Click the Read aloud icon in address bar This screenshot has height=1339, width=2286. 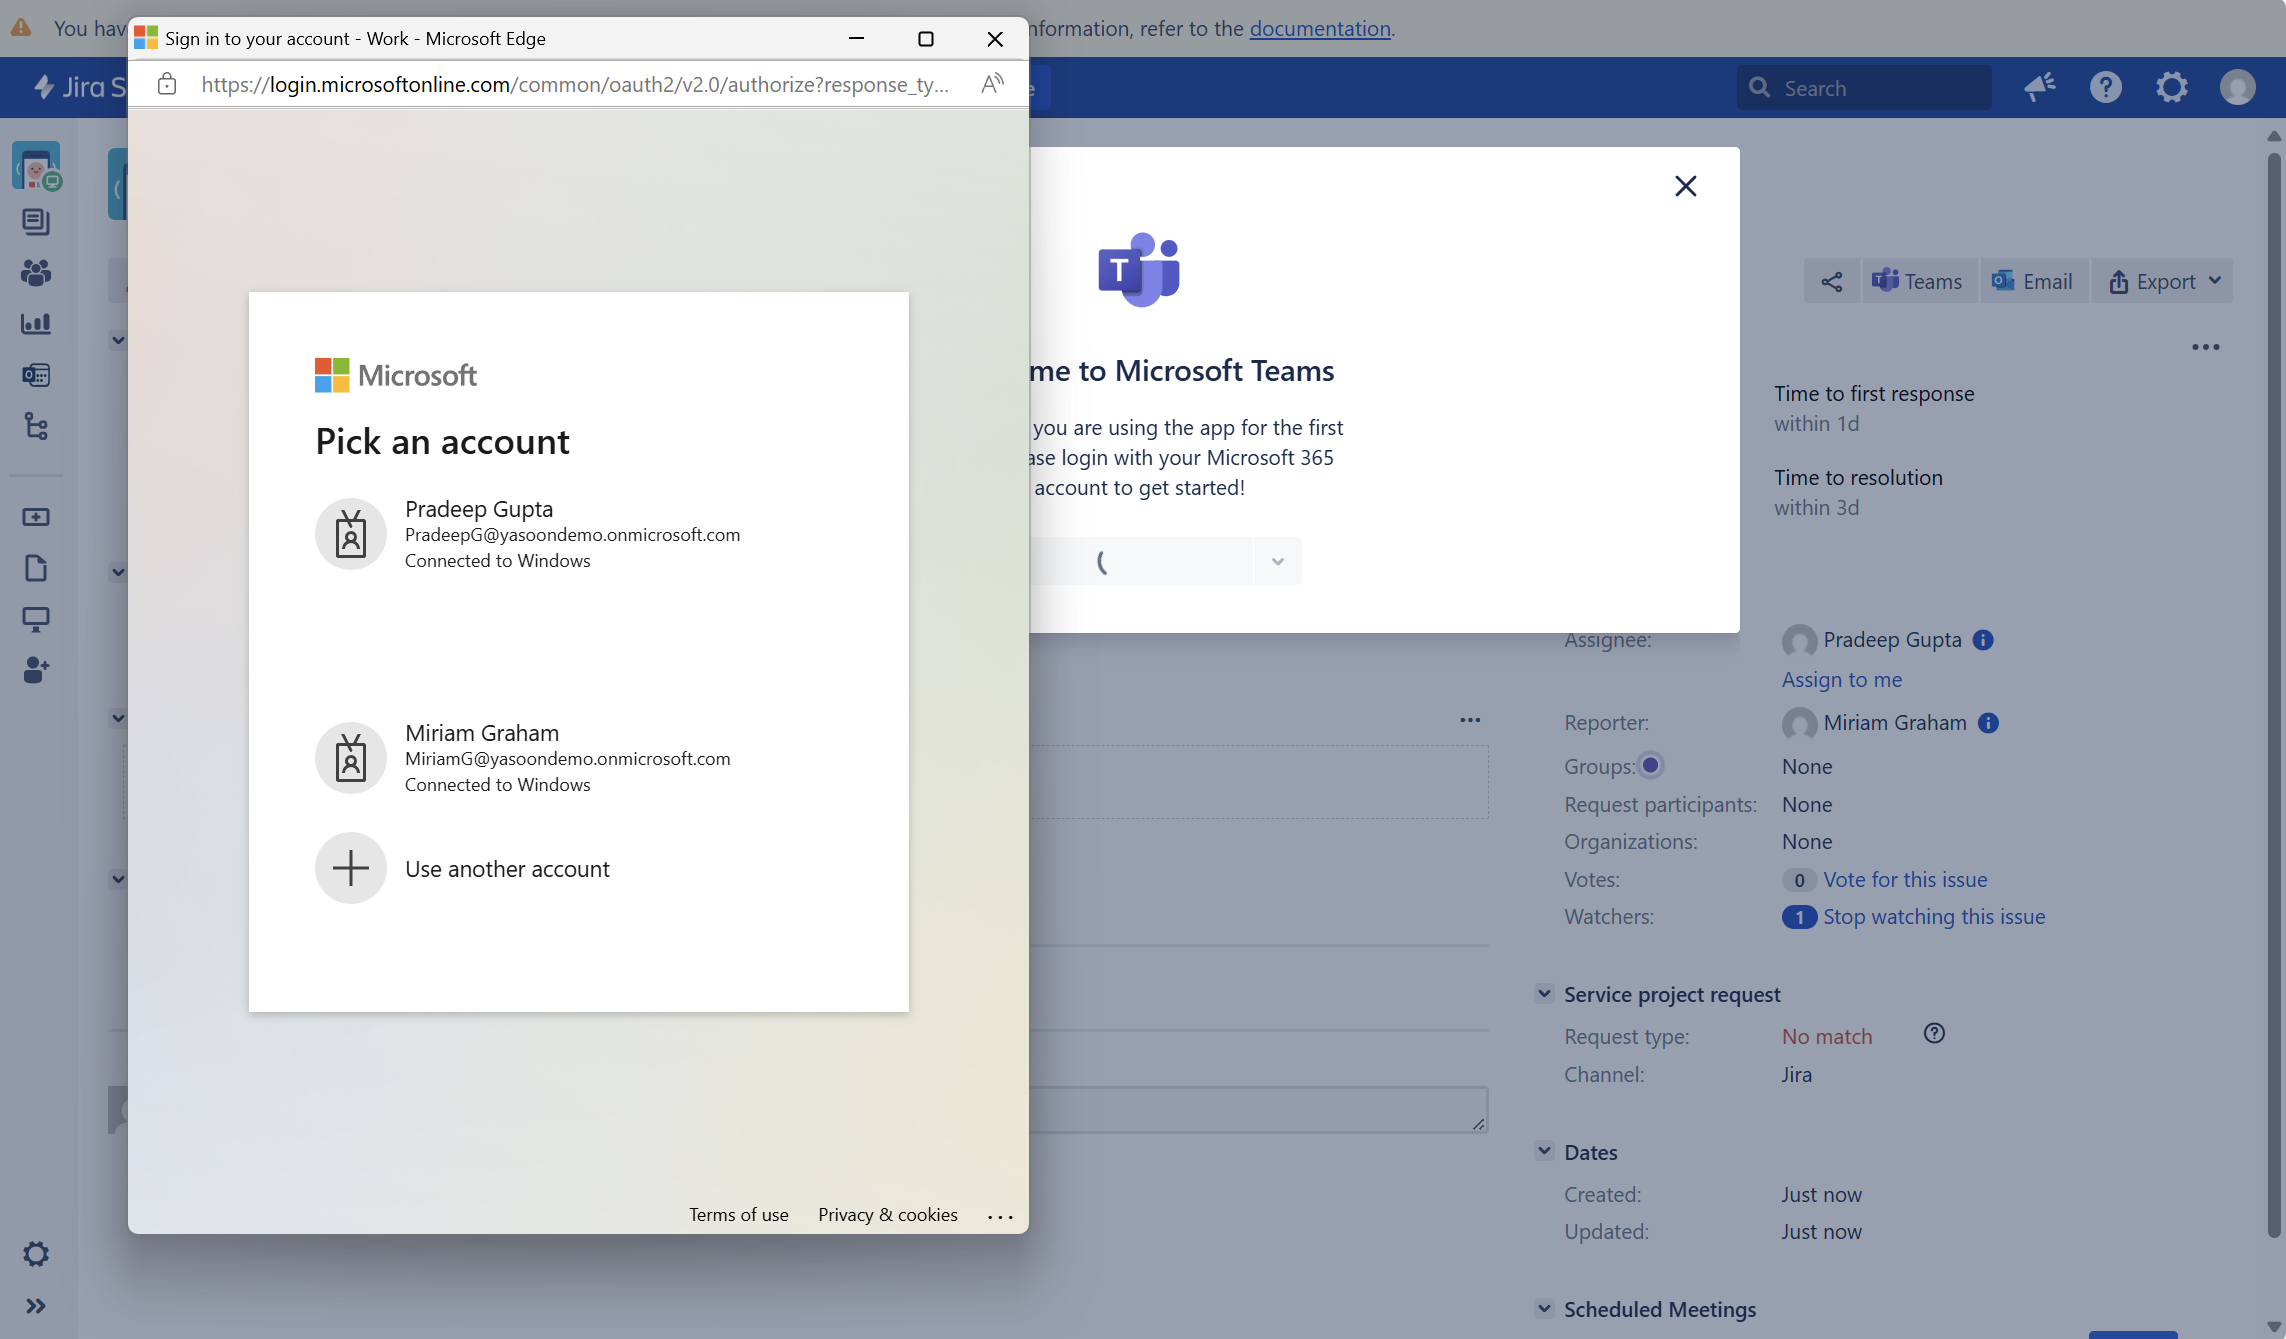[991, 84]
